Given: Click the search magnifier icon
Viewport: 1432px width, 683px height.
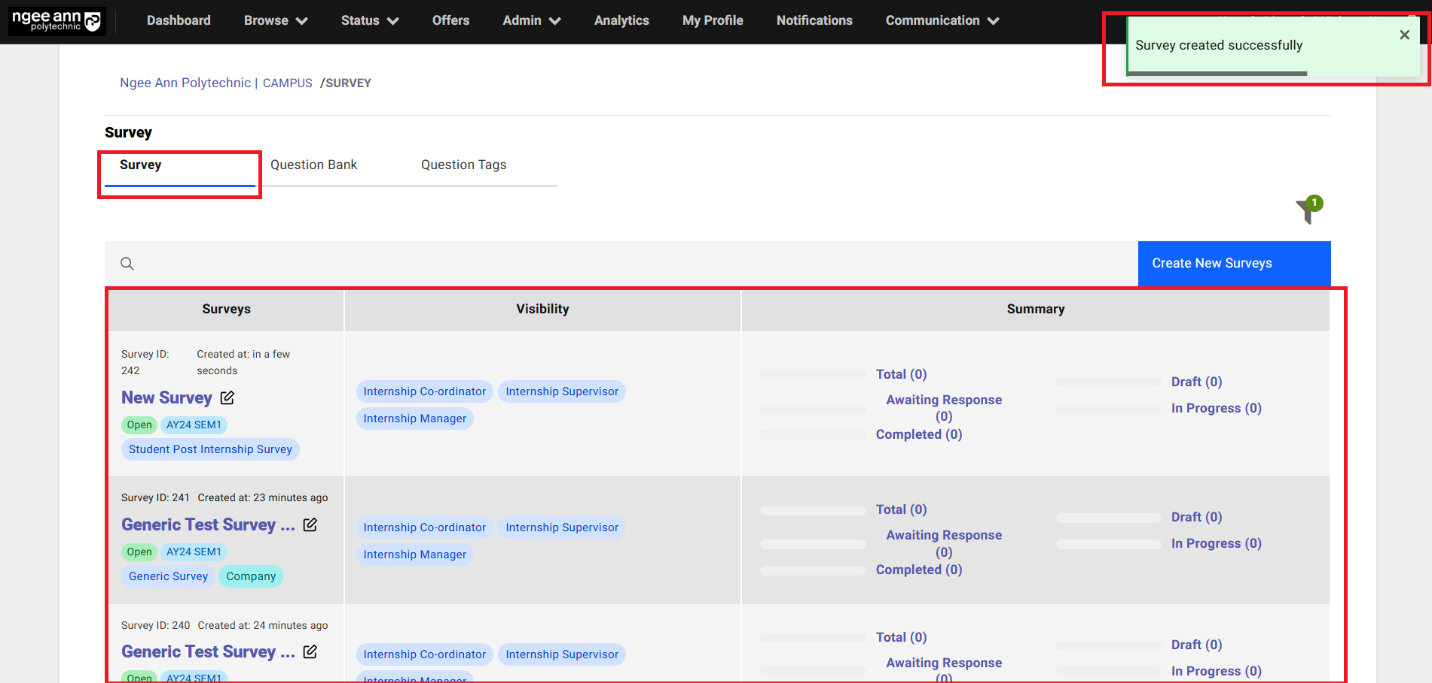Looking at the screenshot, I should tap(127, 263).
